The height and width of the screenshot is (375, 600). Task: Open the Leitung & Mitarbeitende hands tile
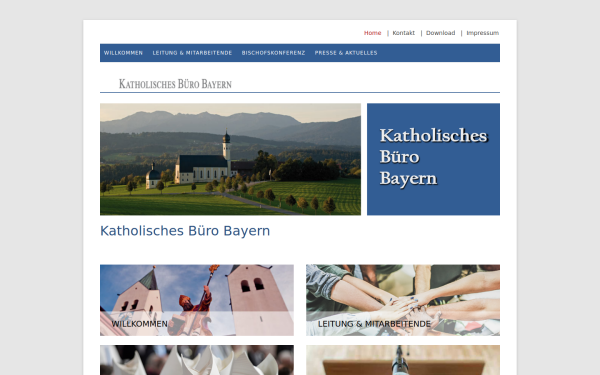click(403, 300)
